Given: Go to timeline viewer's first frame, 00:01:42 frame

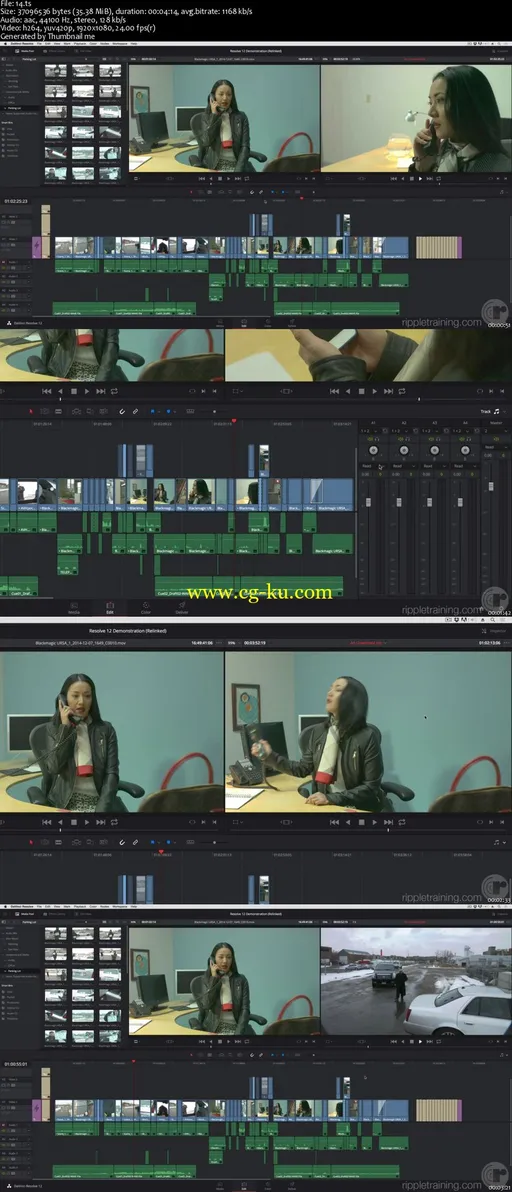Looking at the screenshot, I should click(x=333, y=391).
